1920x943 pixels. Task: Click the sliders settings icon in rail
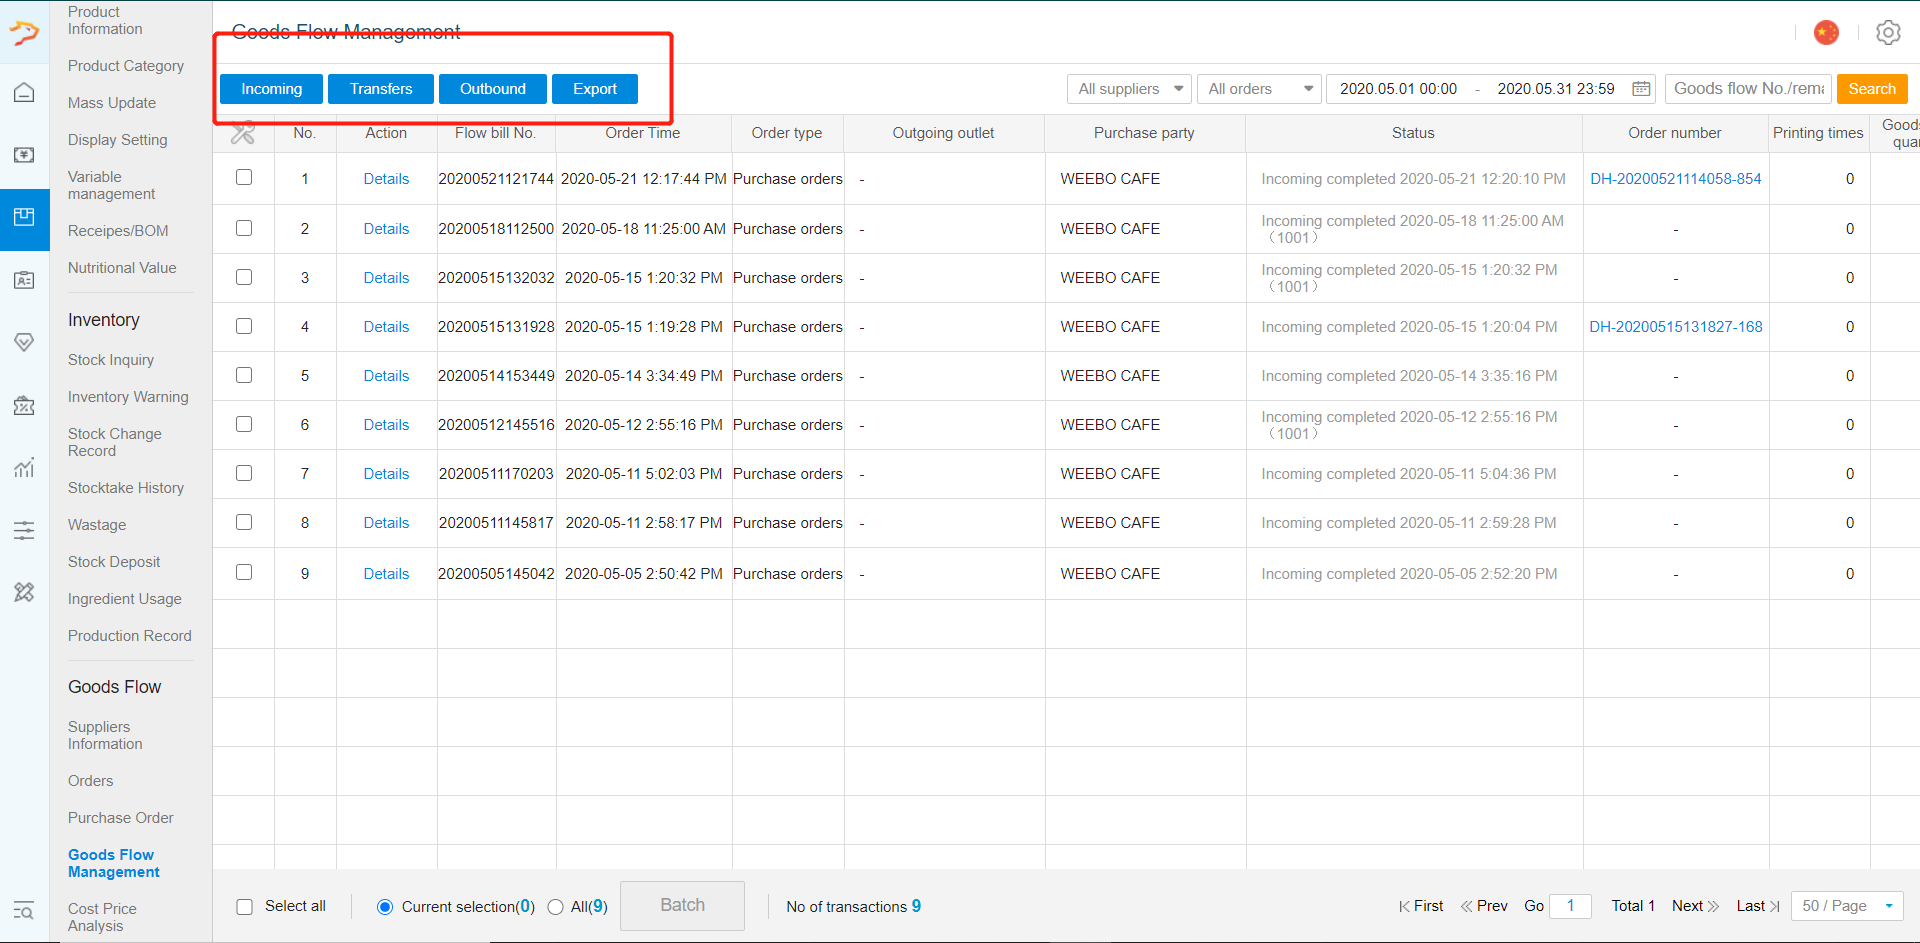pos(24,530)
